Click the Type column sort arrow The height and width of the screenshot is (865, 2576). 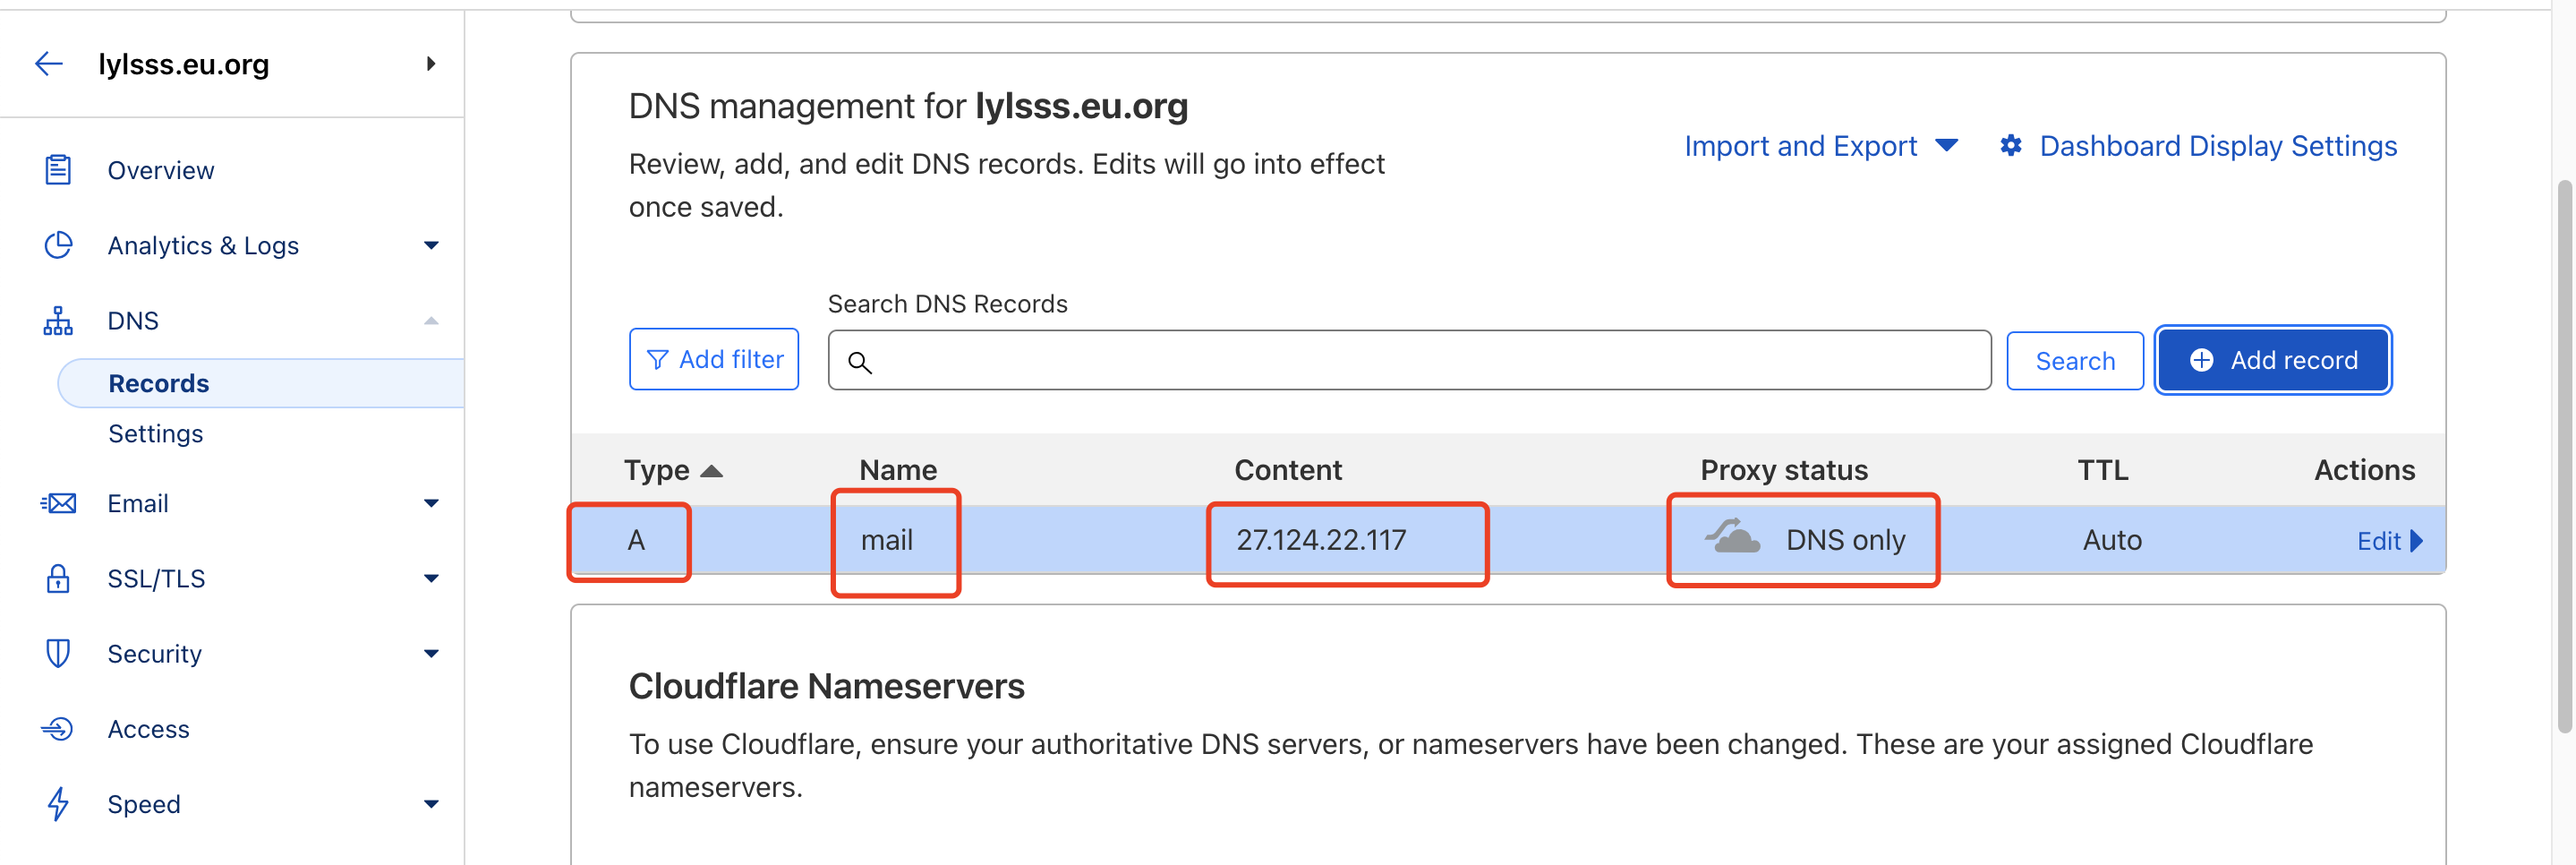tap(711, 471)
